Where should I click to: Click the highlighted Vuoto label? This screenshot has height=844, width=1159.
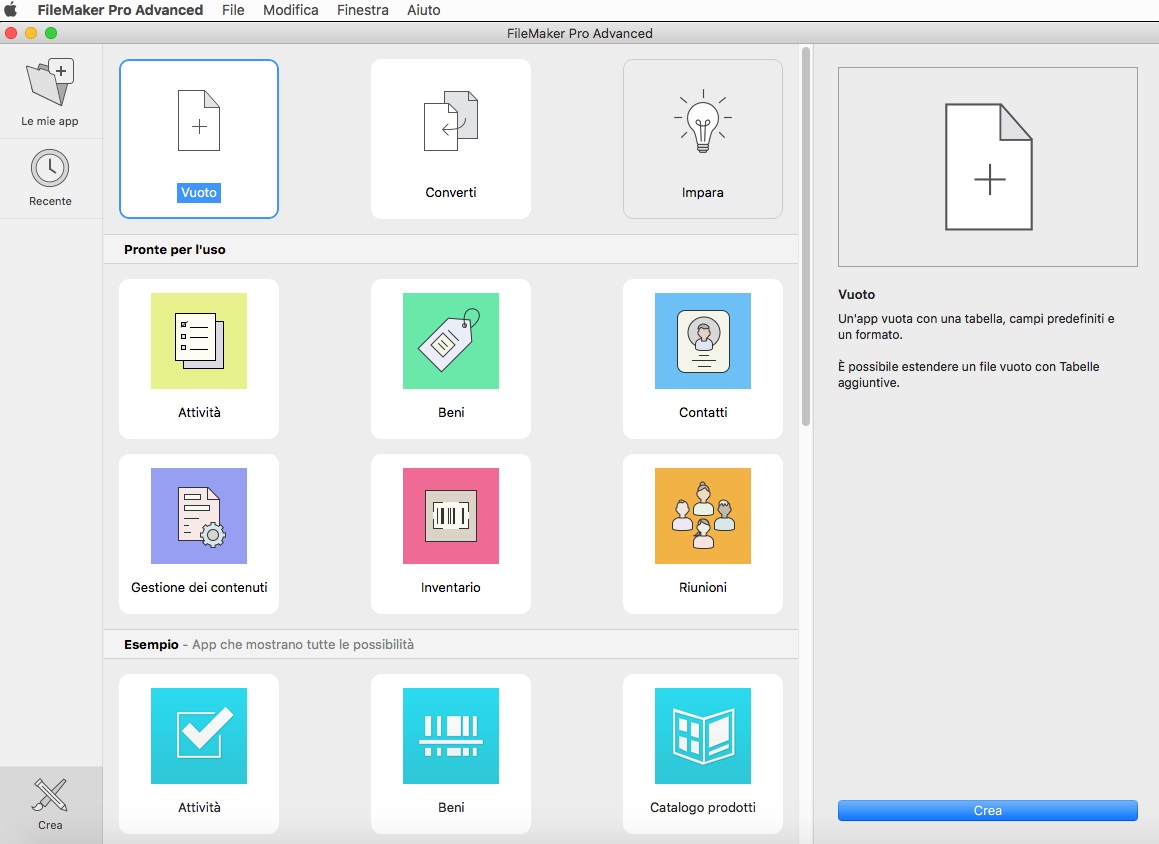tap(199, 192)
